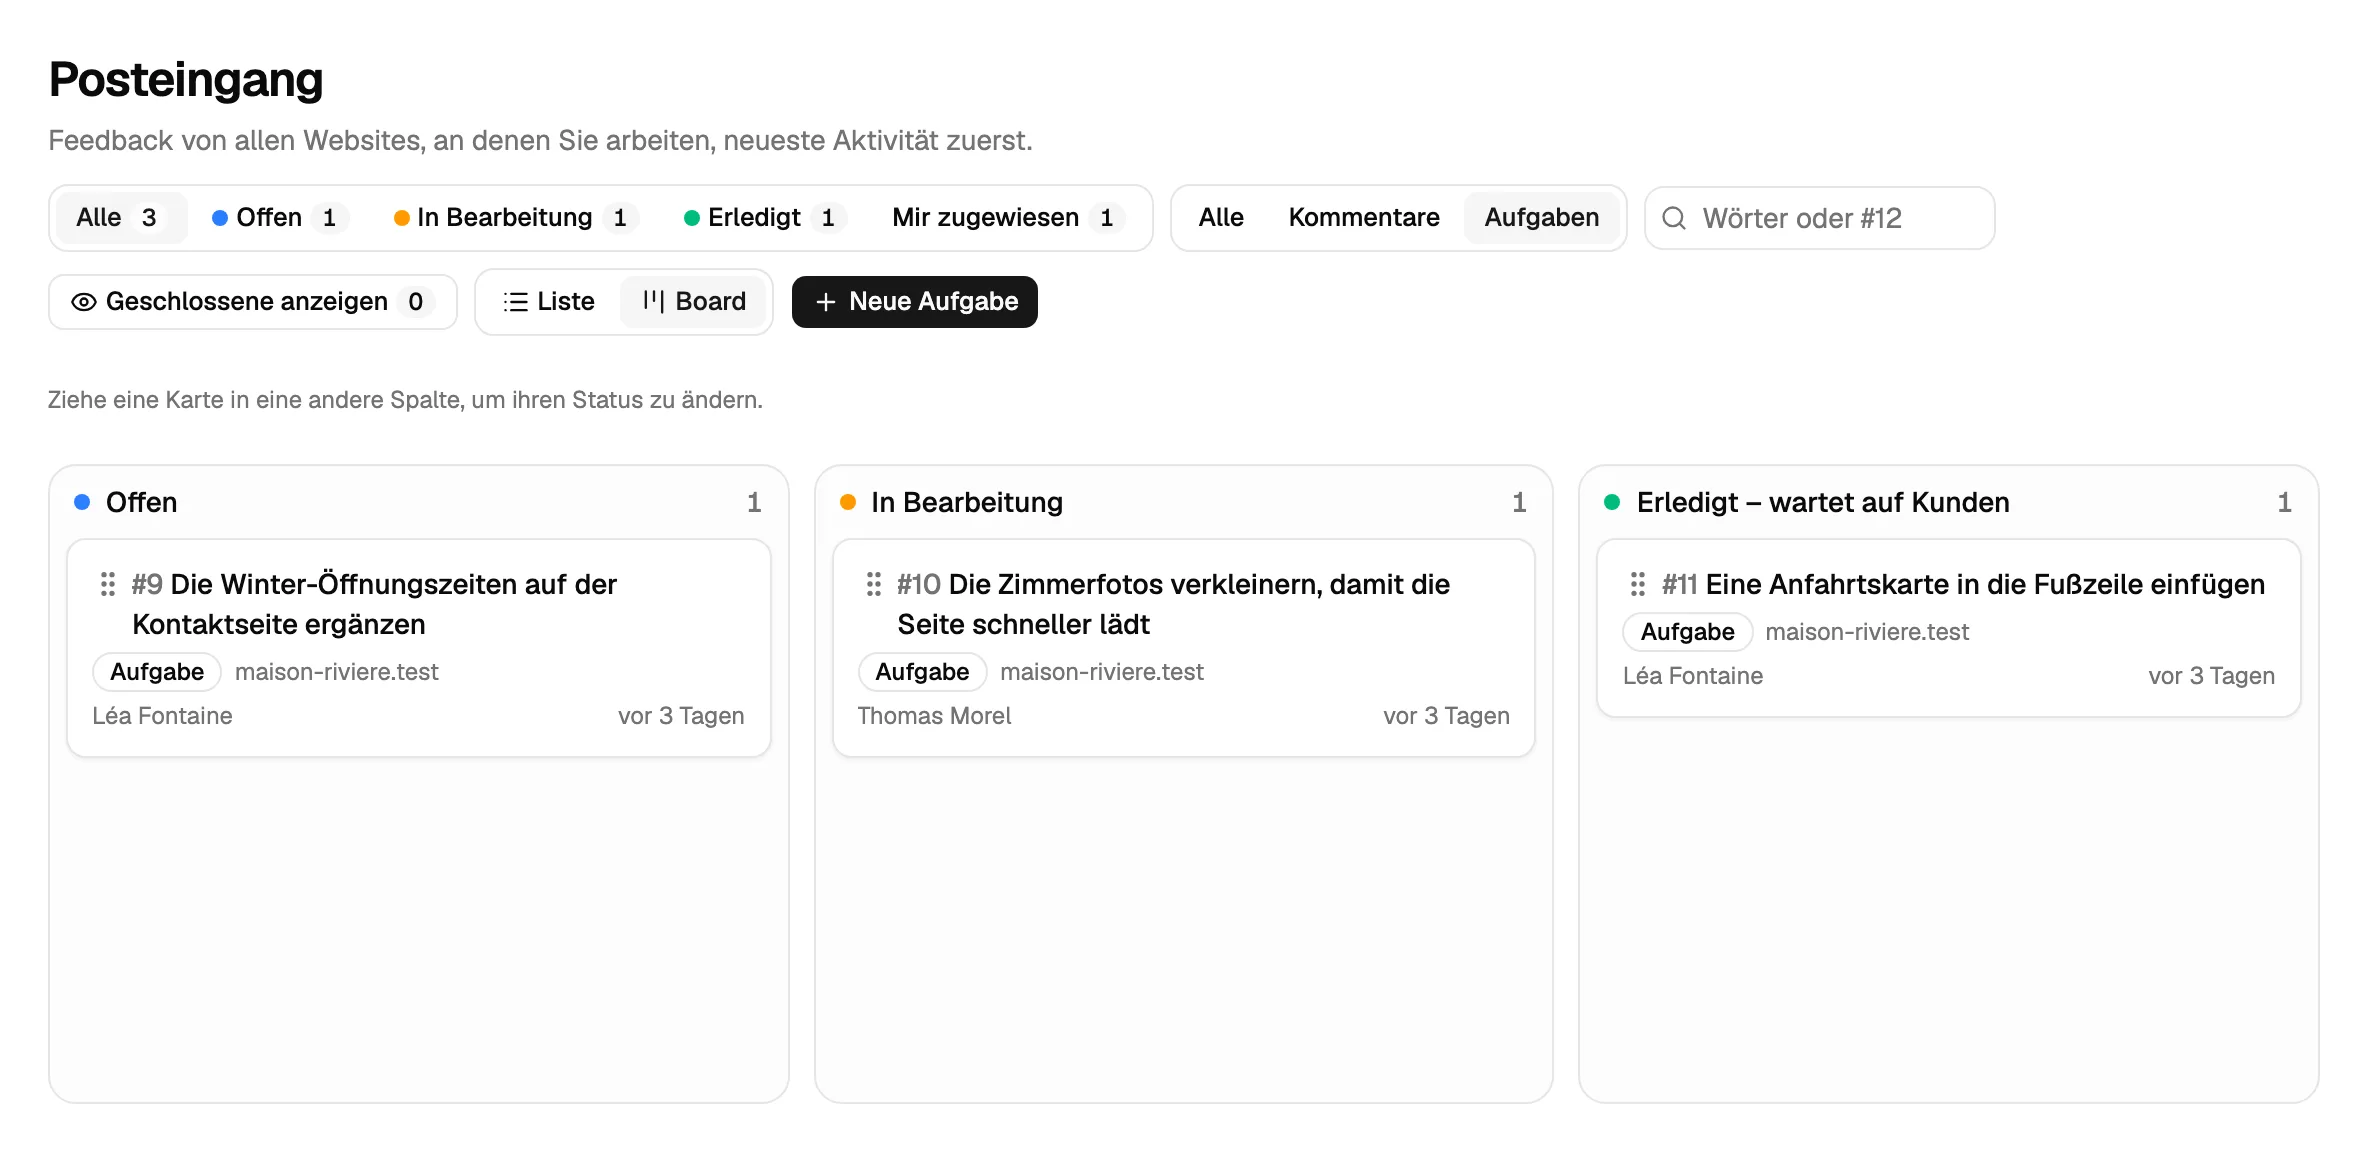Open task #10 Zimmerfotos verkleinern
Image resolution: width=2368 pixels, height=1152 pixels.
pyautogui.click(x=1173, y=604)
